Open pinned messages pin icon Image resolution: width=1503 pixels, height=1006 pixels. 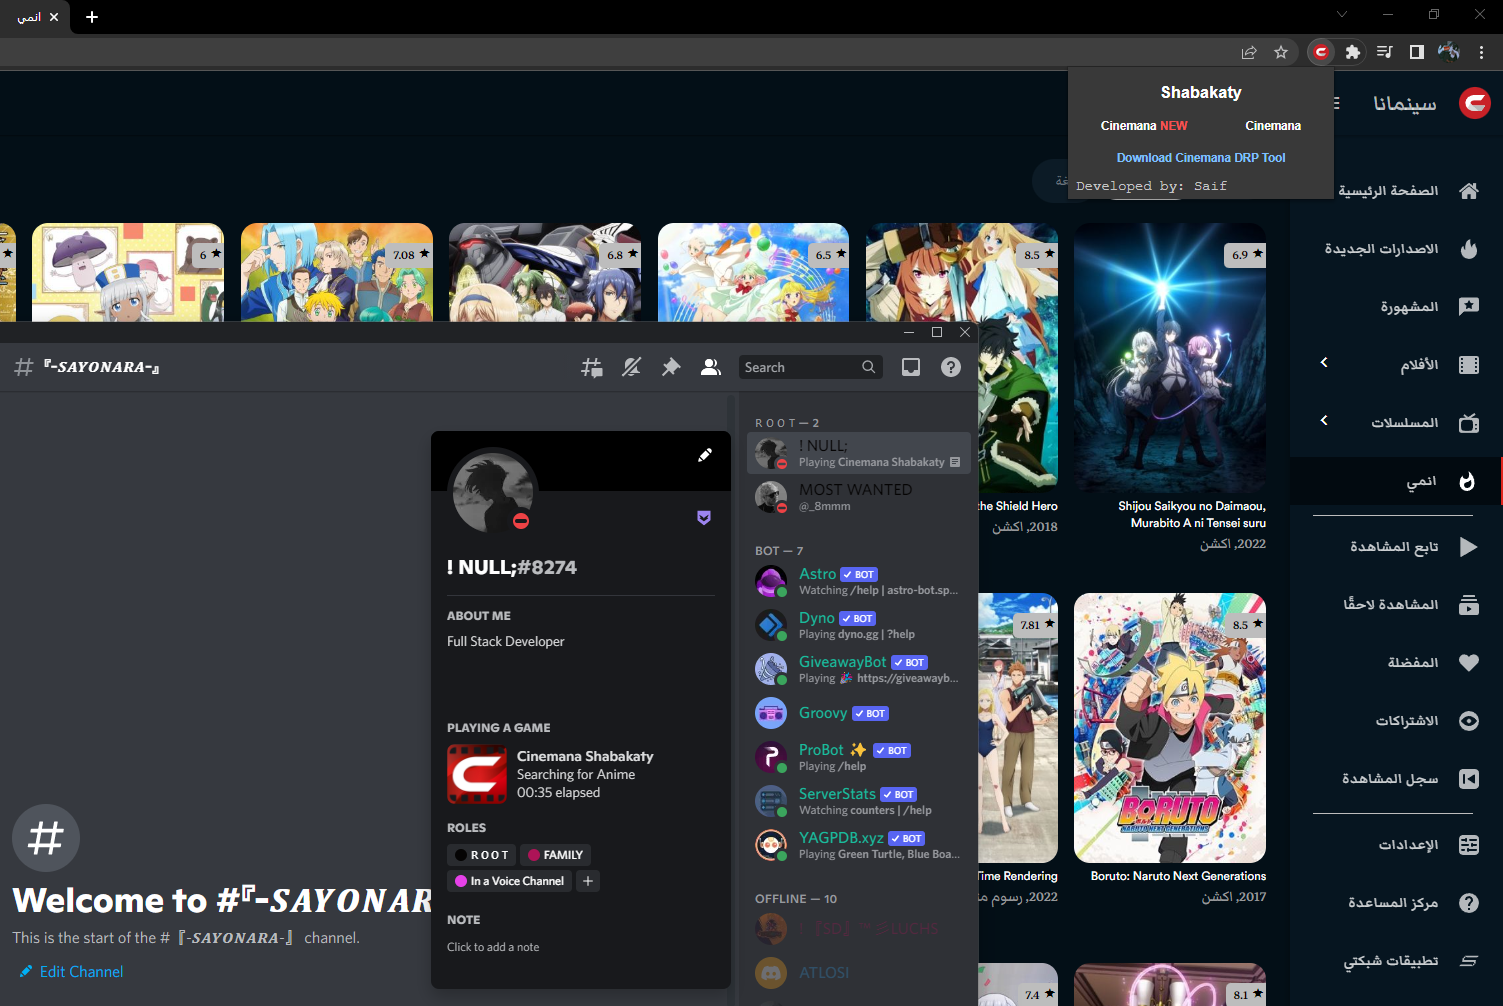click(x=671, y=368)
